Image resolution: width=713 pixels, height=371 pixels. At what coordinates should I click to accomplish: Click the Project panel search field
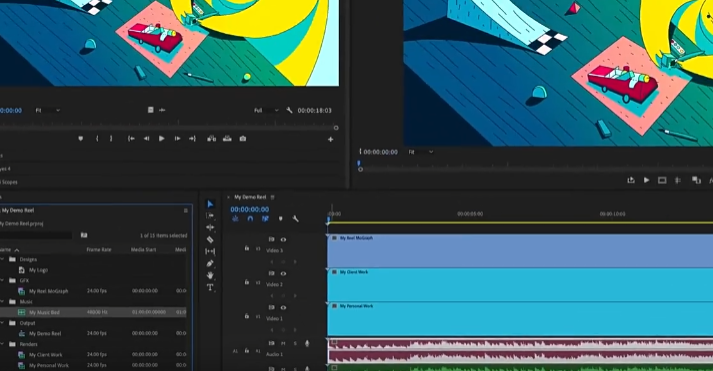[x=35, y=235]
